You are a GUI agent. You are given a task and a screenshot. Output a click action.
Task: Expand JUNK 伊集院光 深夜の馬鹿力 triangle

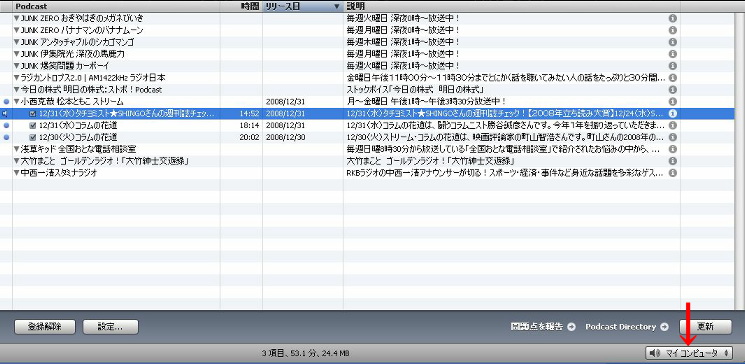(x=17, y=54)
